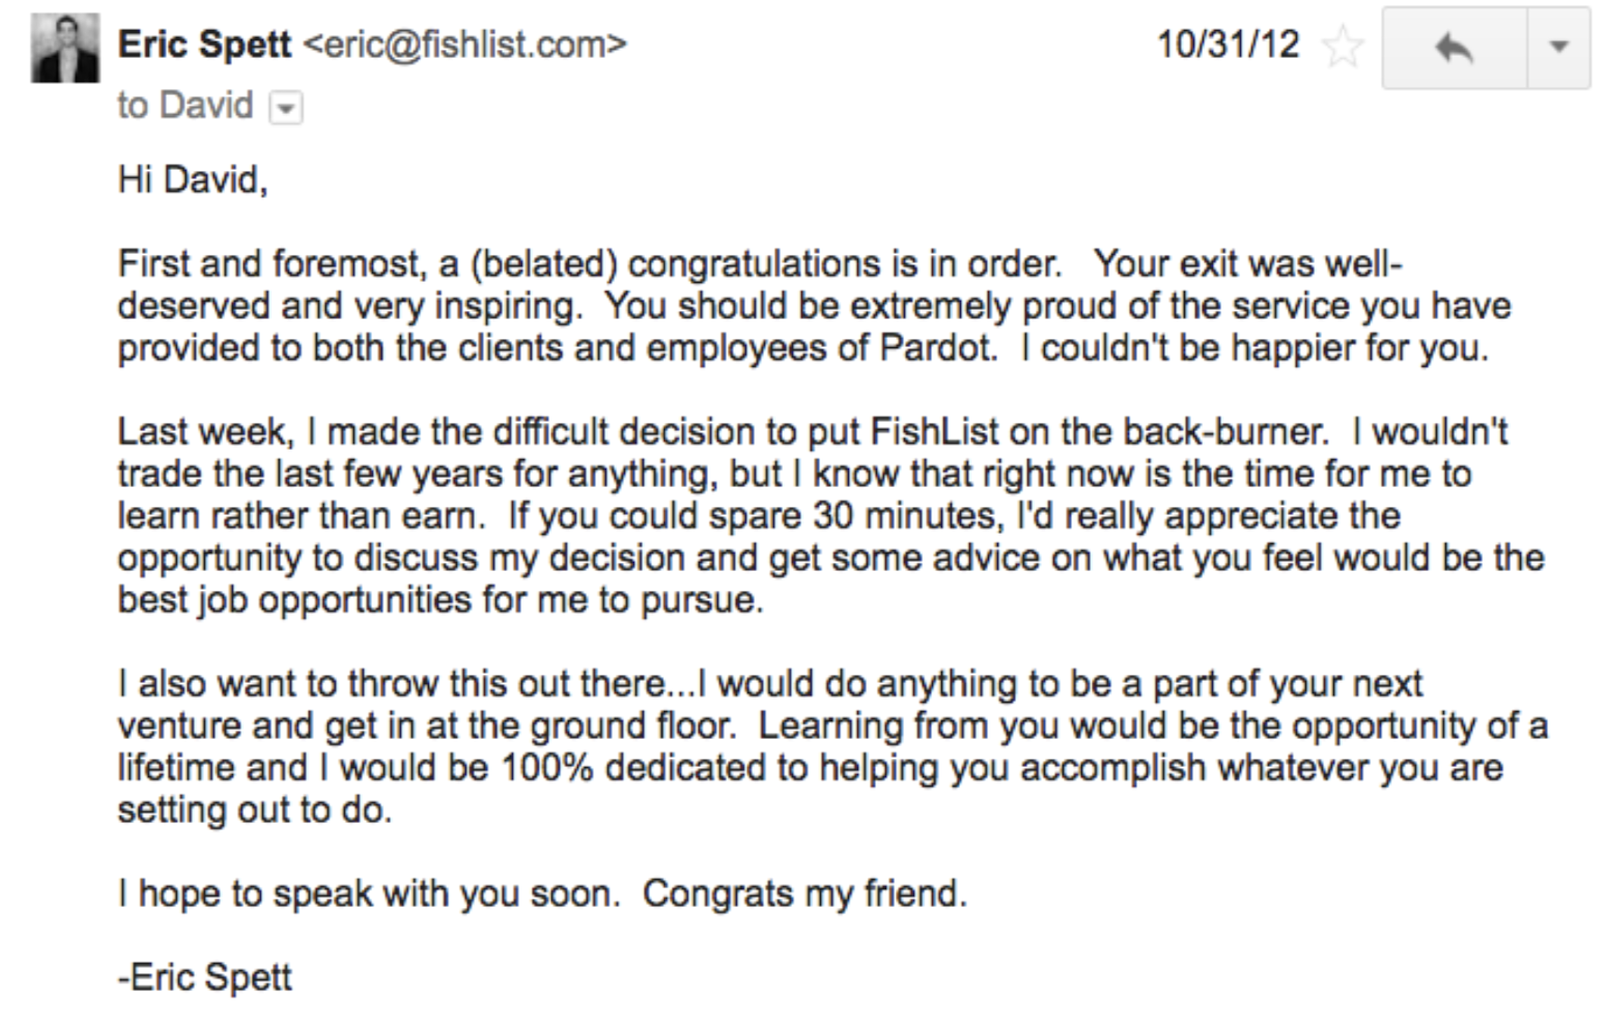Star this email from Eric Spett
The width and height of the screenshot is (1600, 1020).
click(x=1342, y=47)
